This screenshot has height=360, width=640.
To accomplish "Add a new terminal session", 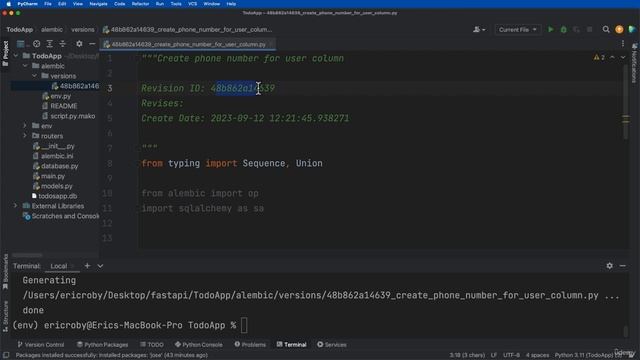I will (87, 266).
